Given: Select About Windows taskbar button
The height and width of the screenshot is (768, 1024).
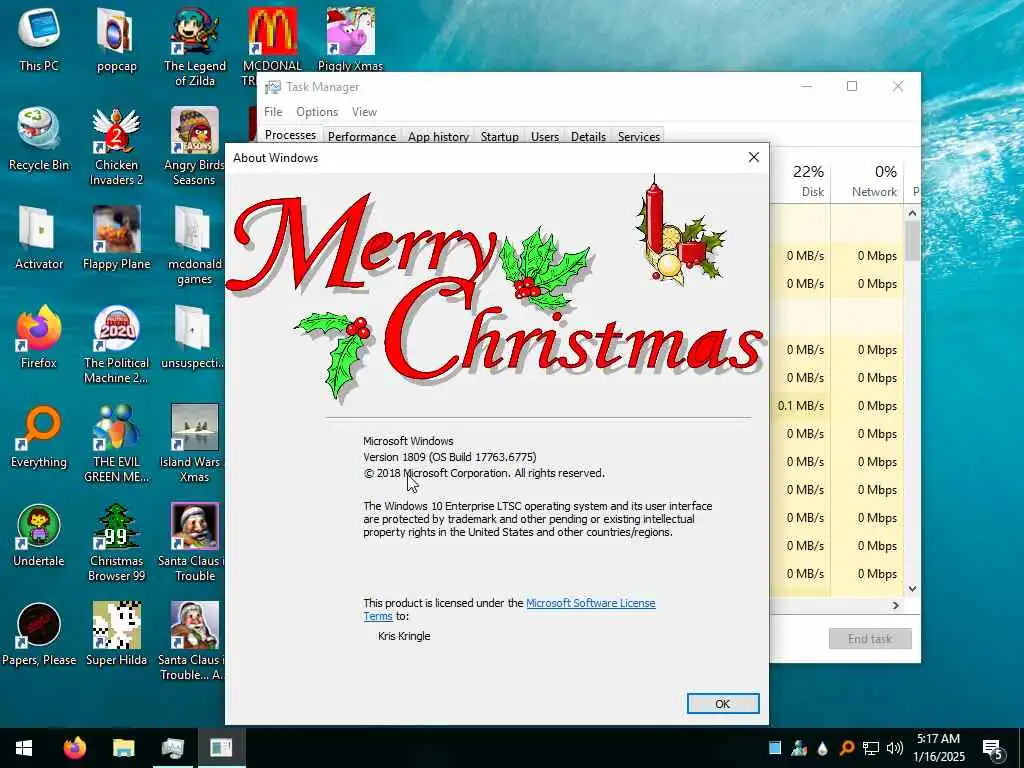Looking at the screenshot, I should coord(221,747).
